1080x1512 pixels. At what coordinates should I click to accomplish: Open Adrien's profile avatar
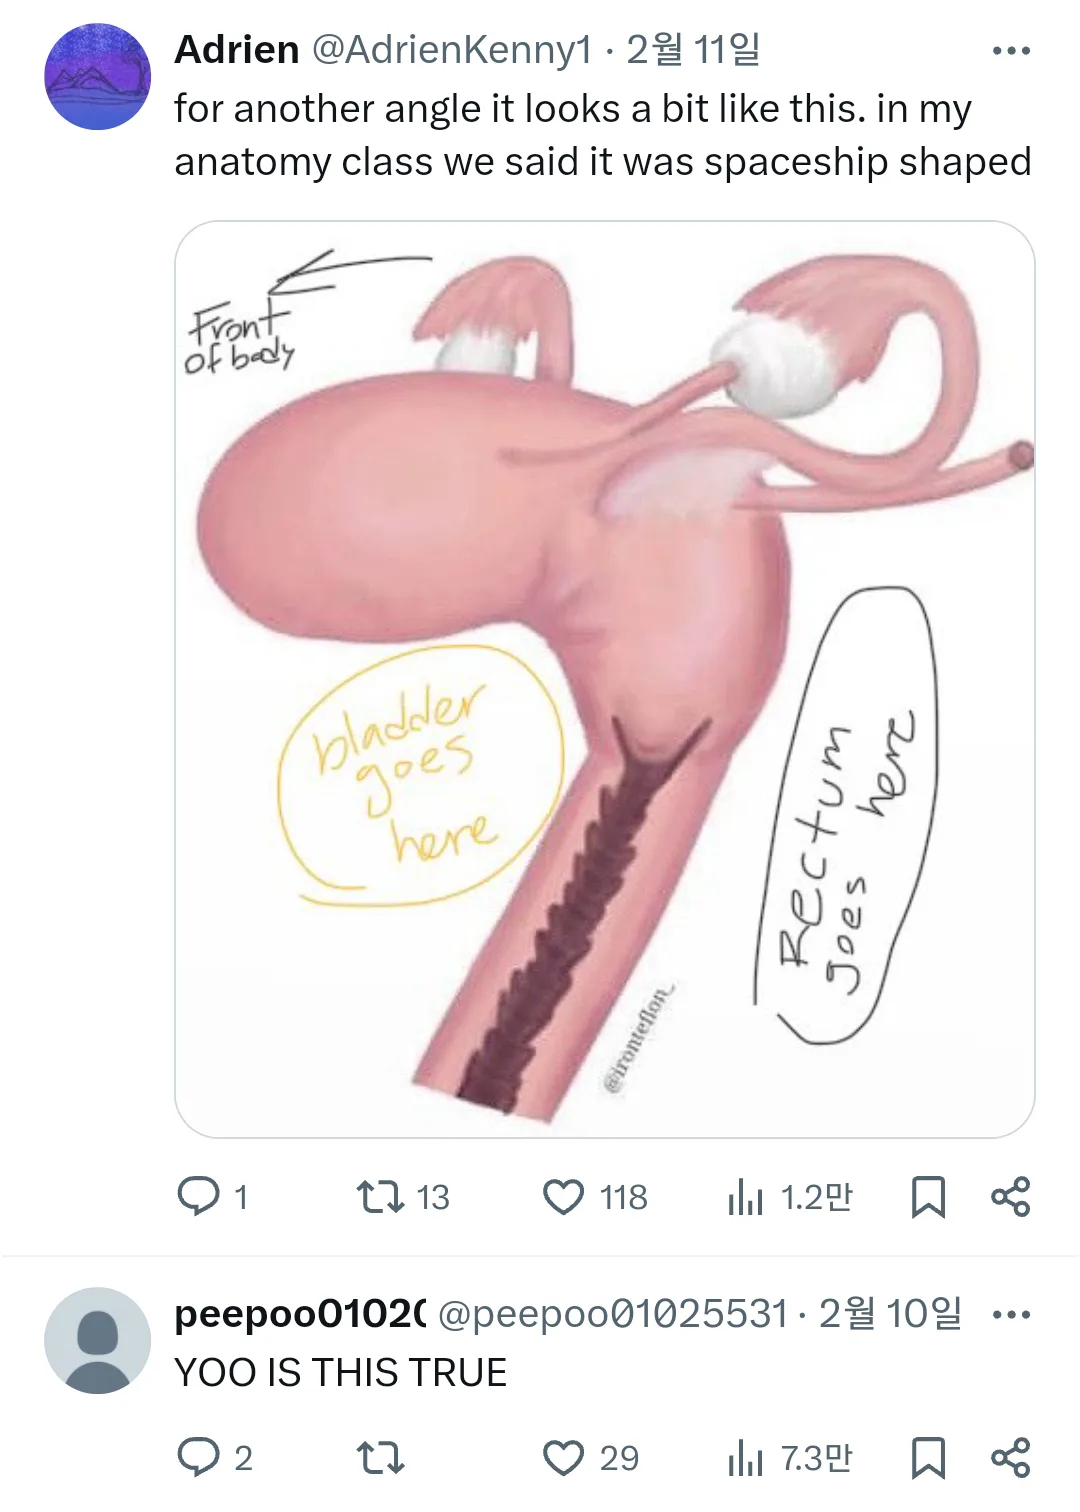tap(97, 77)
